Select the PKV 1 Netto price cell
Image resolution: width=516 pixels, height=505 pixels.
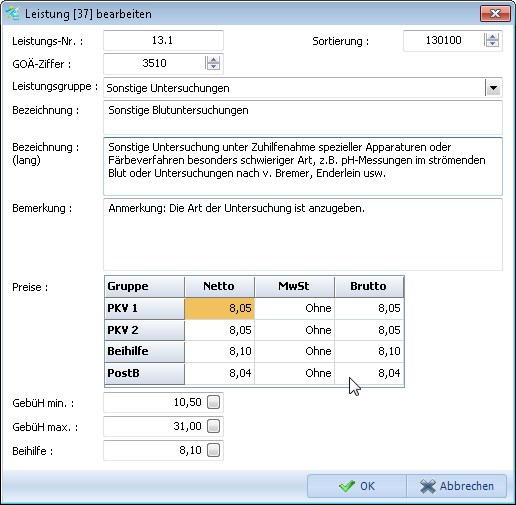click(220, 308)
